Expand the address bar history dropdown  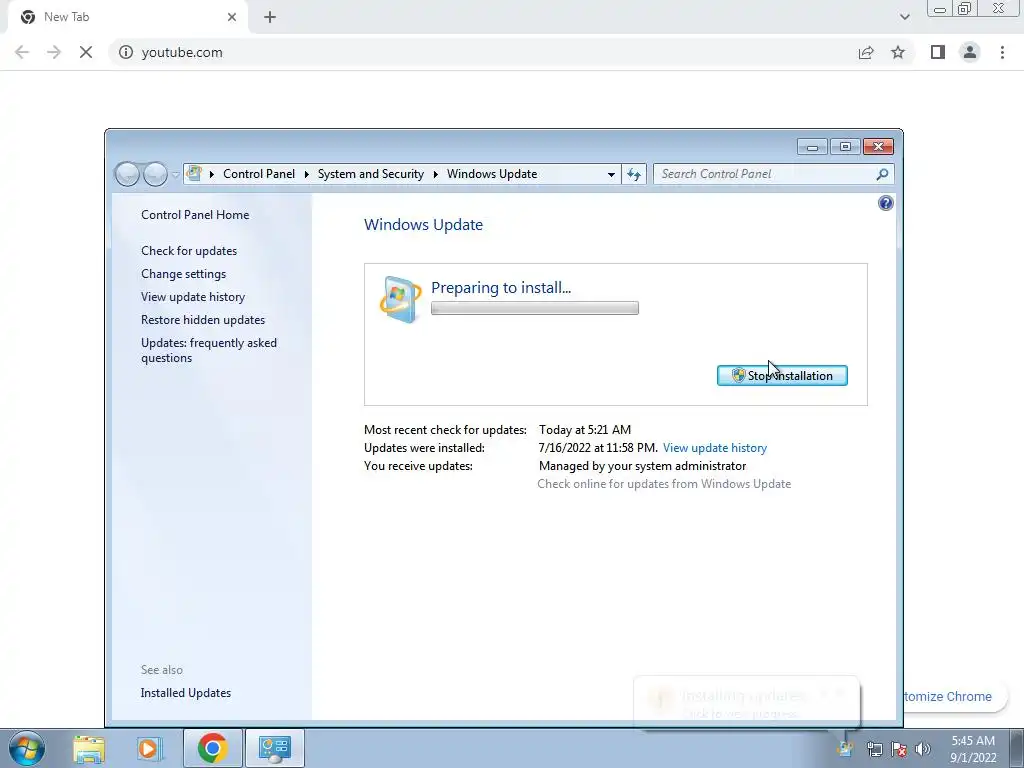click(x=611, y=174)
